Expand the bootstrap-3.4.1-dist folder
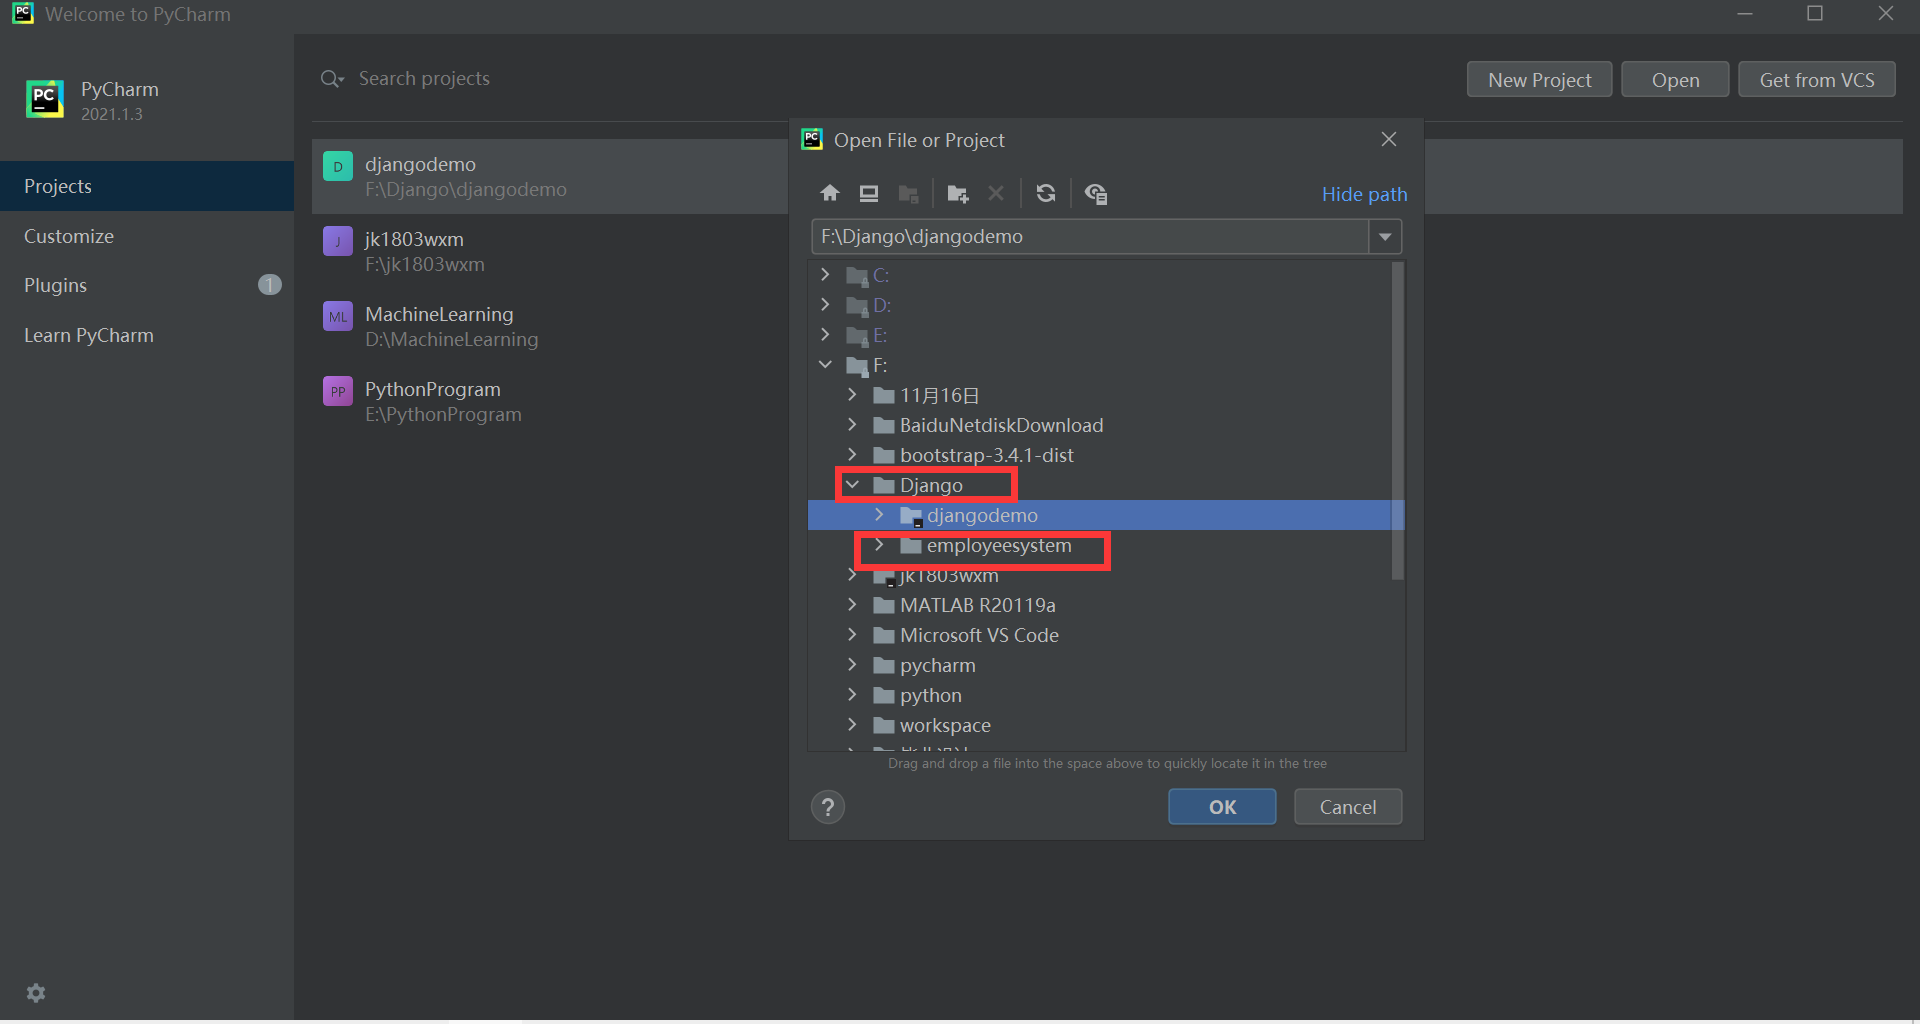 click(852, 454)
